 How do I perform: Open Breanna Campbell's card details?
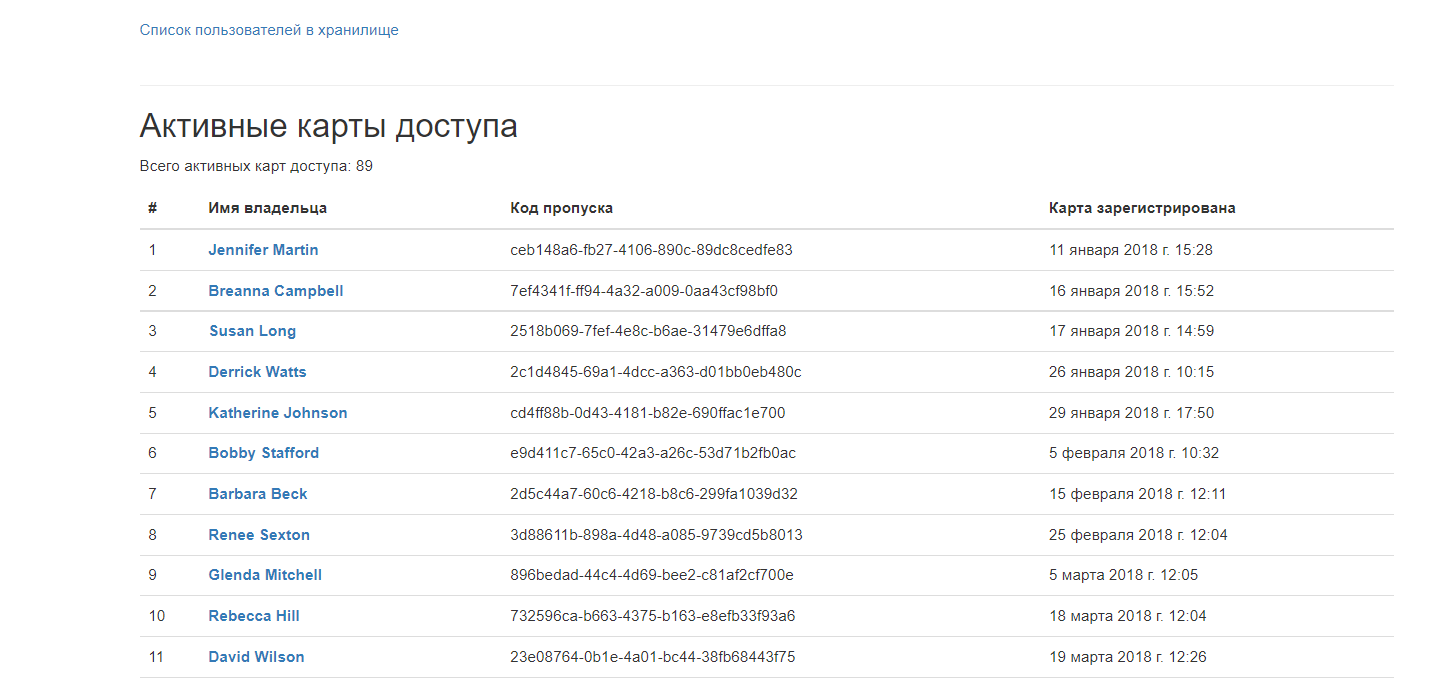tap(275, 290)
